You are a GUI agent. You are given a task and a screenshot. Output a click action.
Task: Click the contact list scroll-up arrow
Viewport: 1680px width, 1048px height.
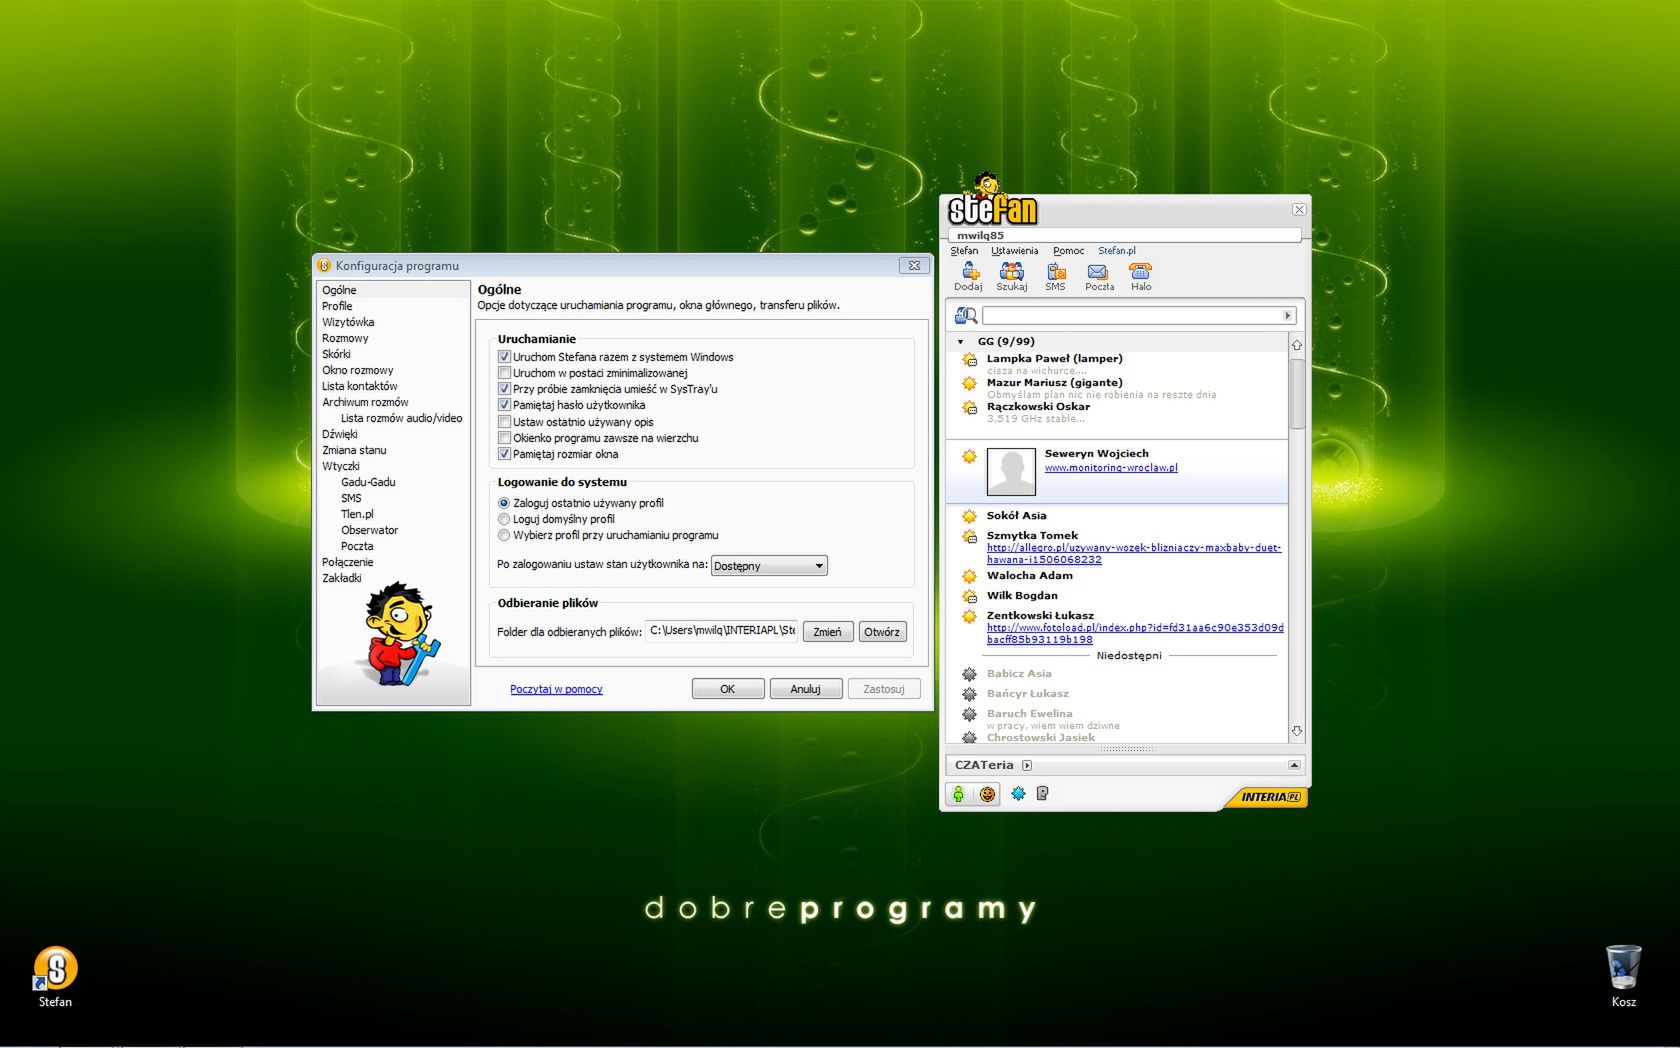1297,345
